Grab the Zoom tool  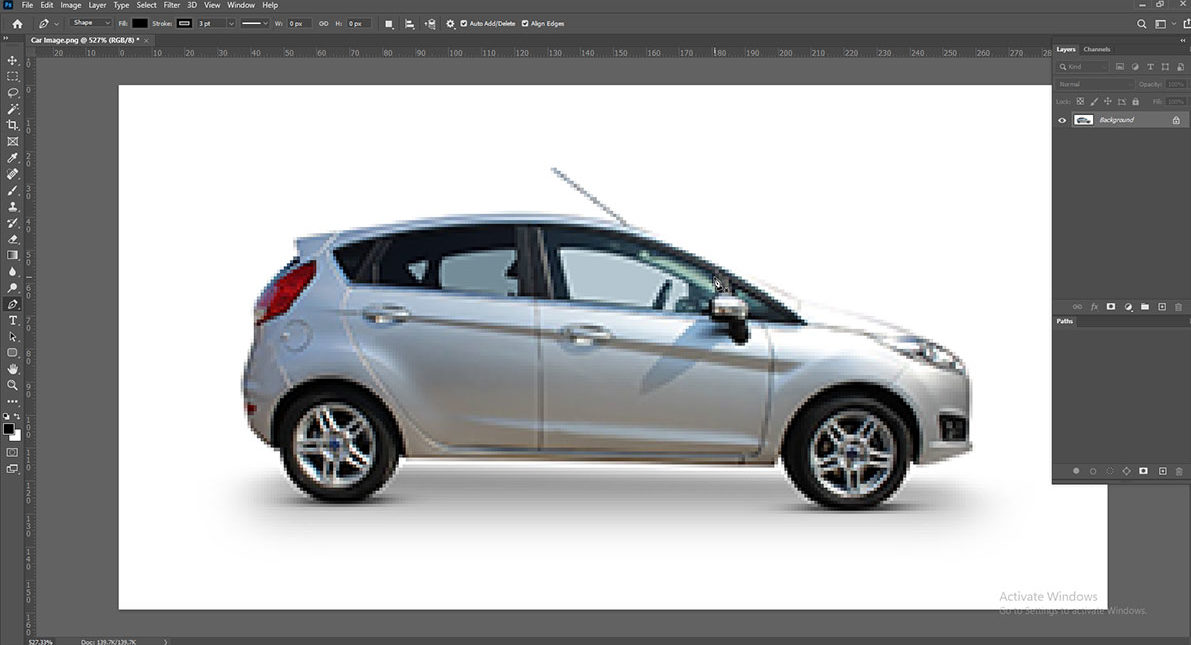13,385
